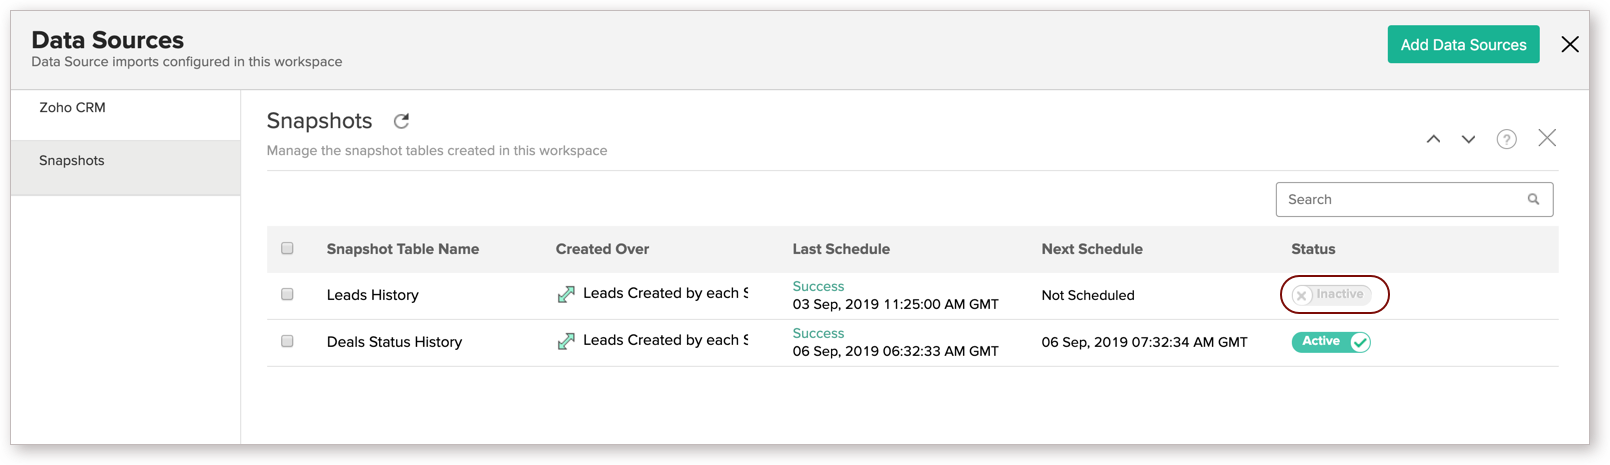Close the Snapshots panel

1547,138
